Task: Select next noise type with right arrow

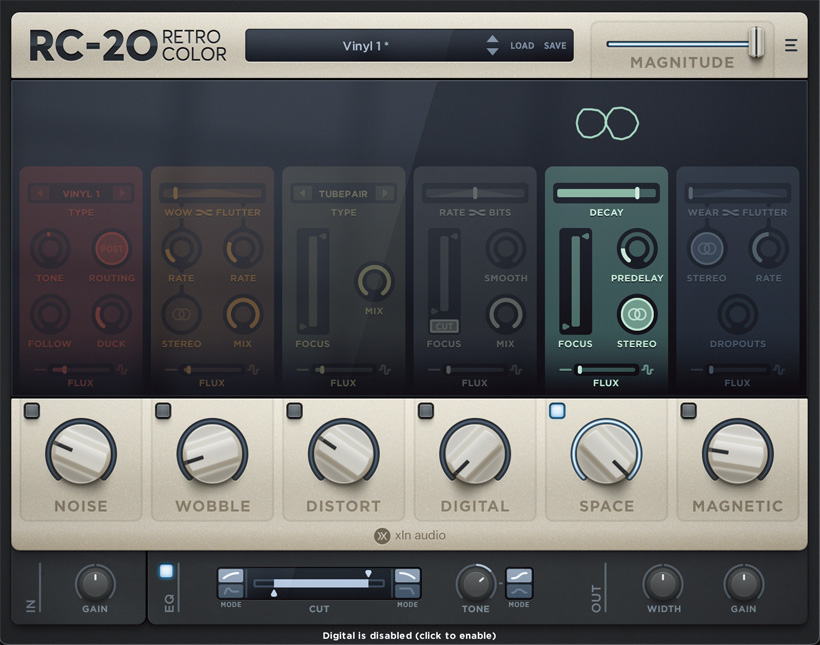Action: coord(122,194)
